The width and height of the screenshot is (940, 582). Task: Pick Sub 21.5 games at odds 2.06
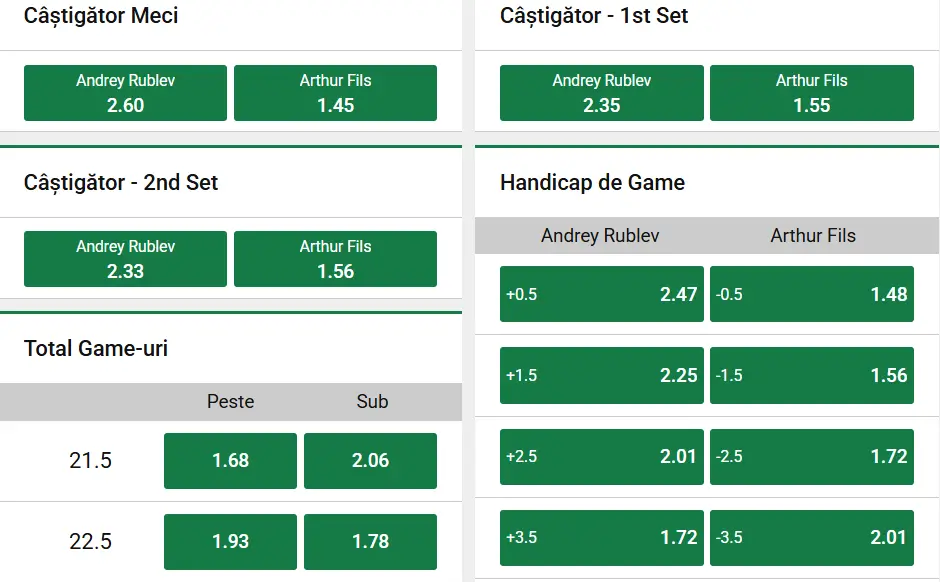(x=370, y=461)
